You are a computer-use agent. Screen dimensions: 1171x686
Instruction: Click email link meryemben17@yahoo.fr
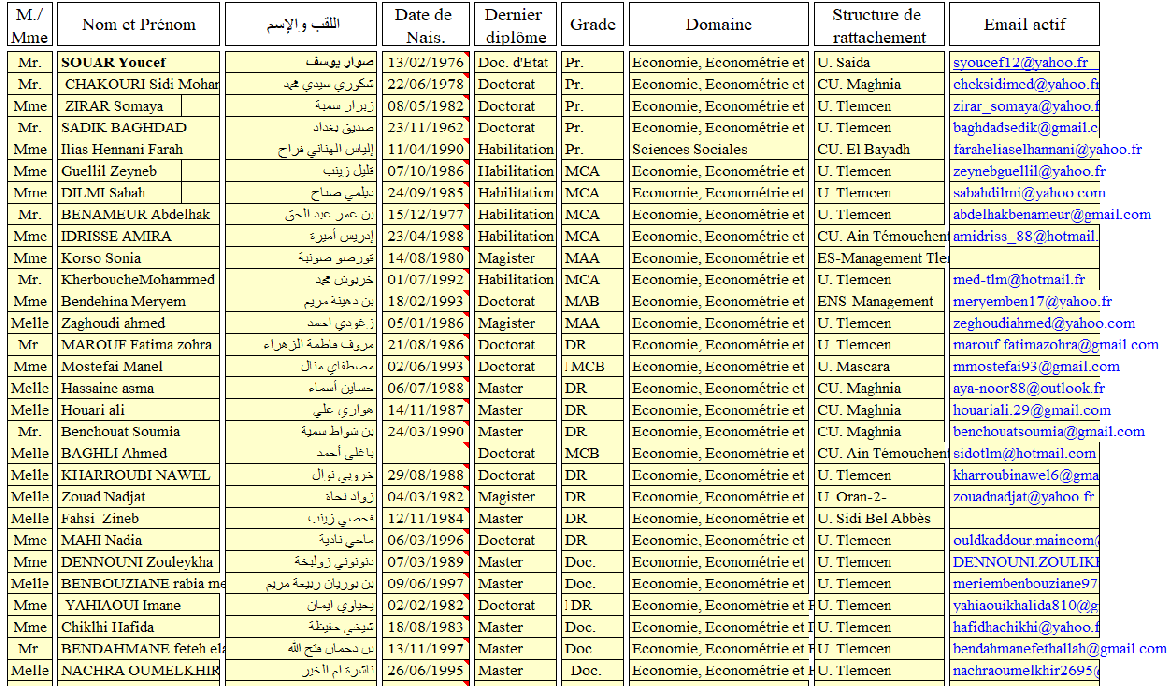click(1032, 302)
